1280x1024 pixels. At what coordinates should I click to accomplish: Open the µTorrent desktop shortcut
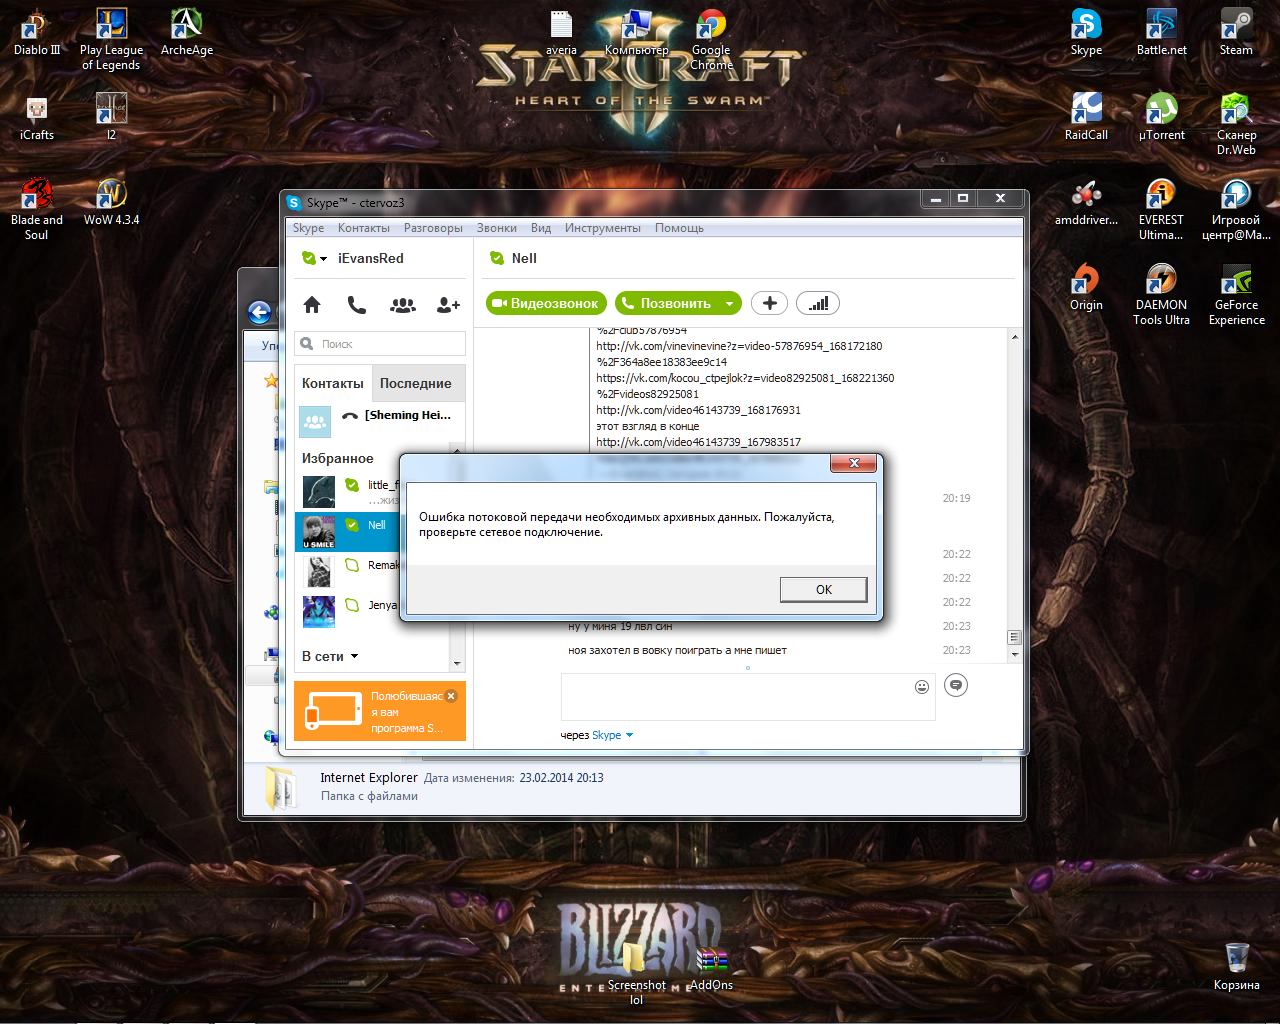(x=1161, y=117)
